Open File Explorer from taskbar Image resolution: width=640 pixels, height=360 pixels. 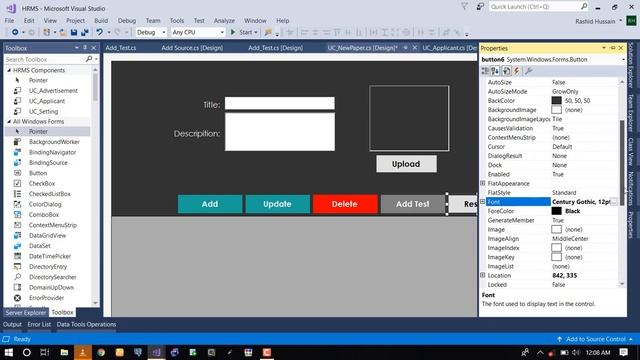coord(64,352)
